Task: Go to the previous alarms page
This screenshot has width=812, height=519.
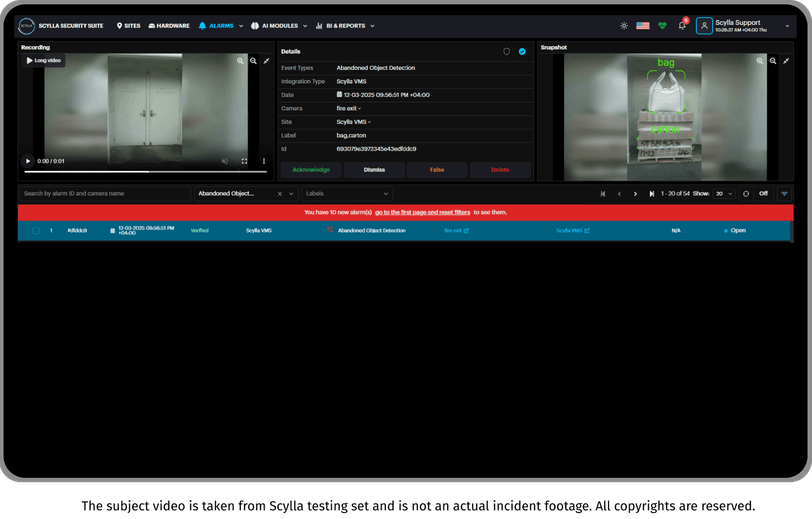Action: click(619, 194)
